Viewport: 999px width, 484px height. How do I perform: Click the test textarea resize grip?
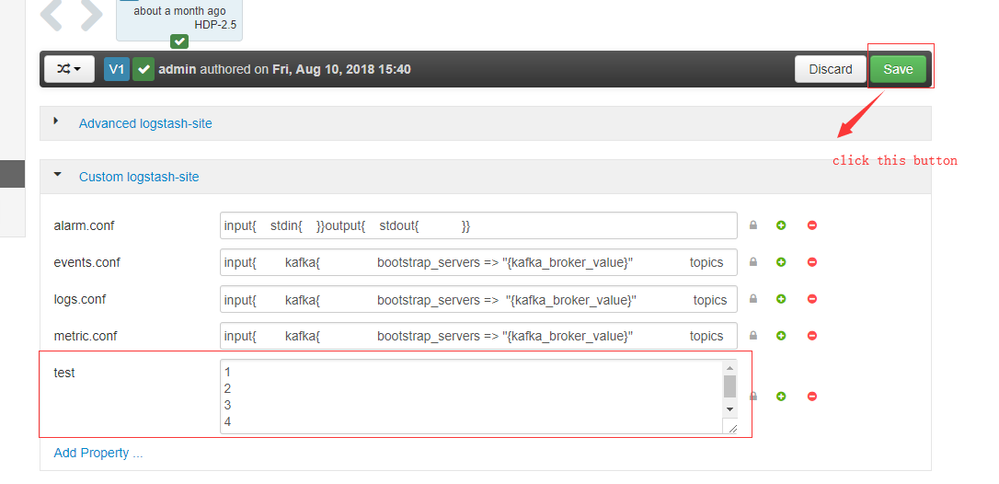coord(731,428)
